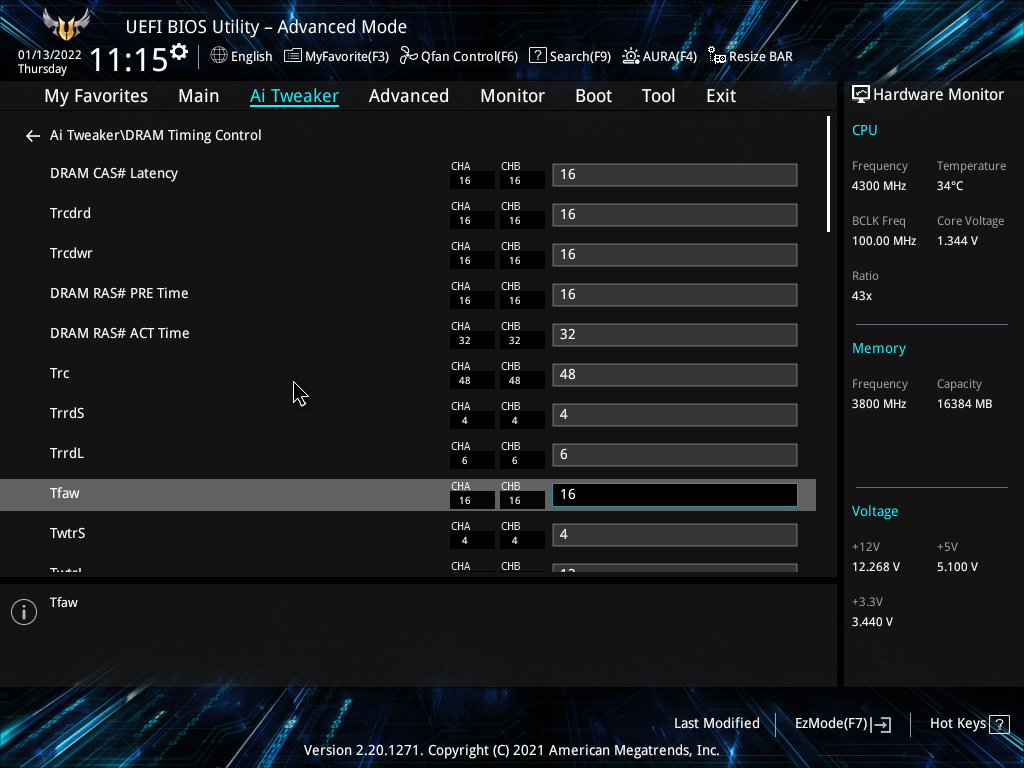
Task: Click DRAM CAS# Latency value field
Action: coord(675,174)
